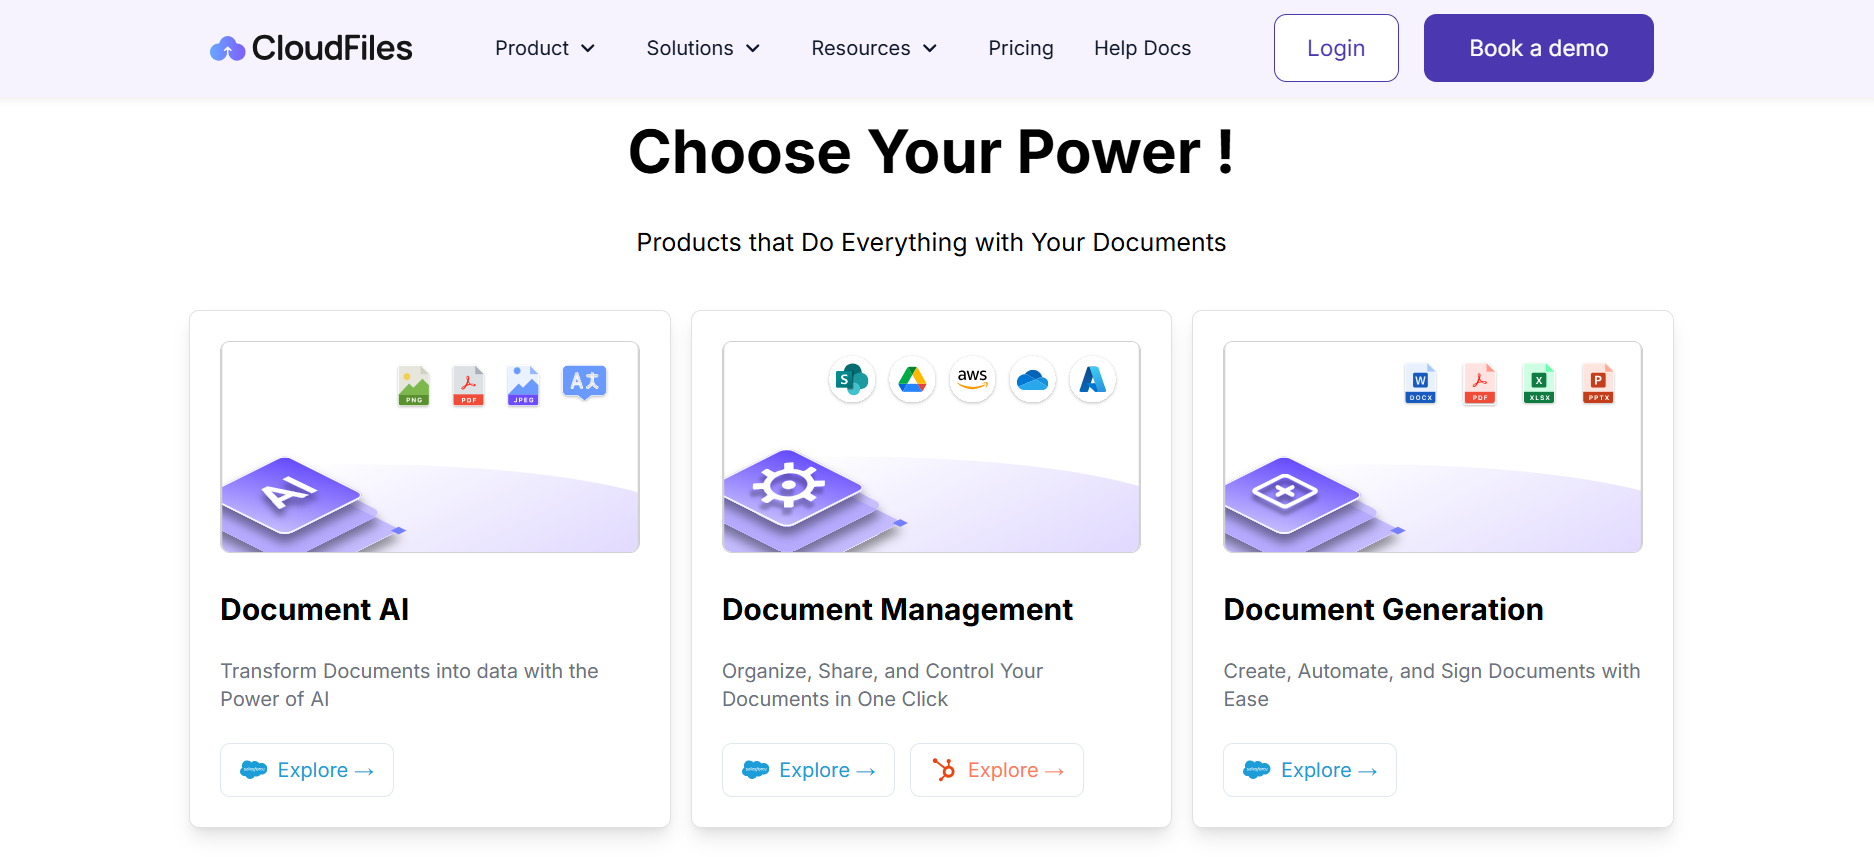Image resolution: width=1874 pixels, height=857 pixels.
Task: Open Help Docs from navigation
Action: pyautogui.click(x=1142, y=48)
